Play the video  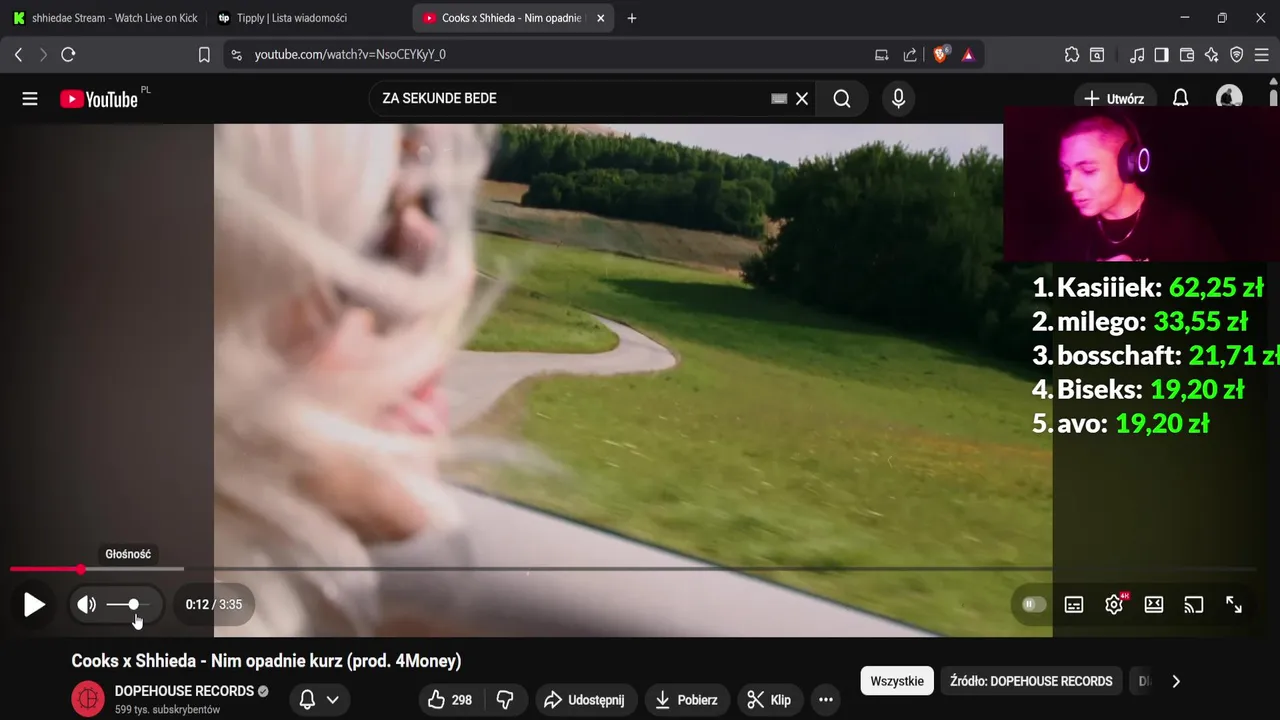point(34,604)
